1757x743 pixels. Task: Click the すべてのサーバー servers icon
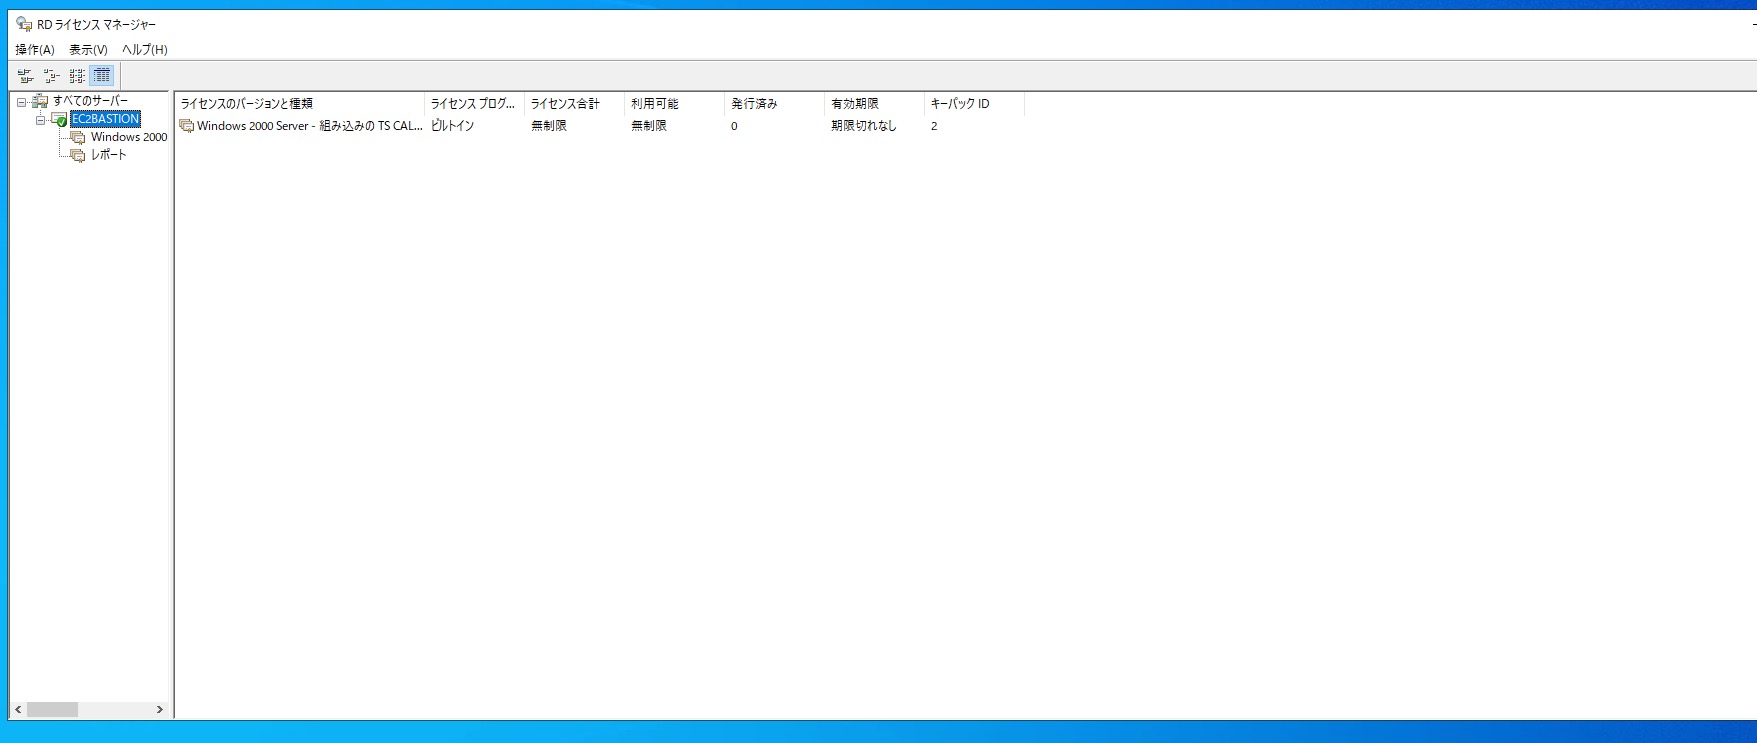coord(40,101)
